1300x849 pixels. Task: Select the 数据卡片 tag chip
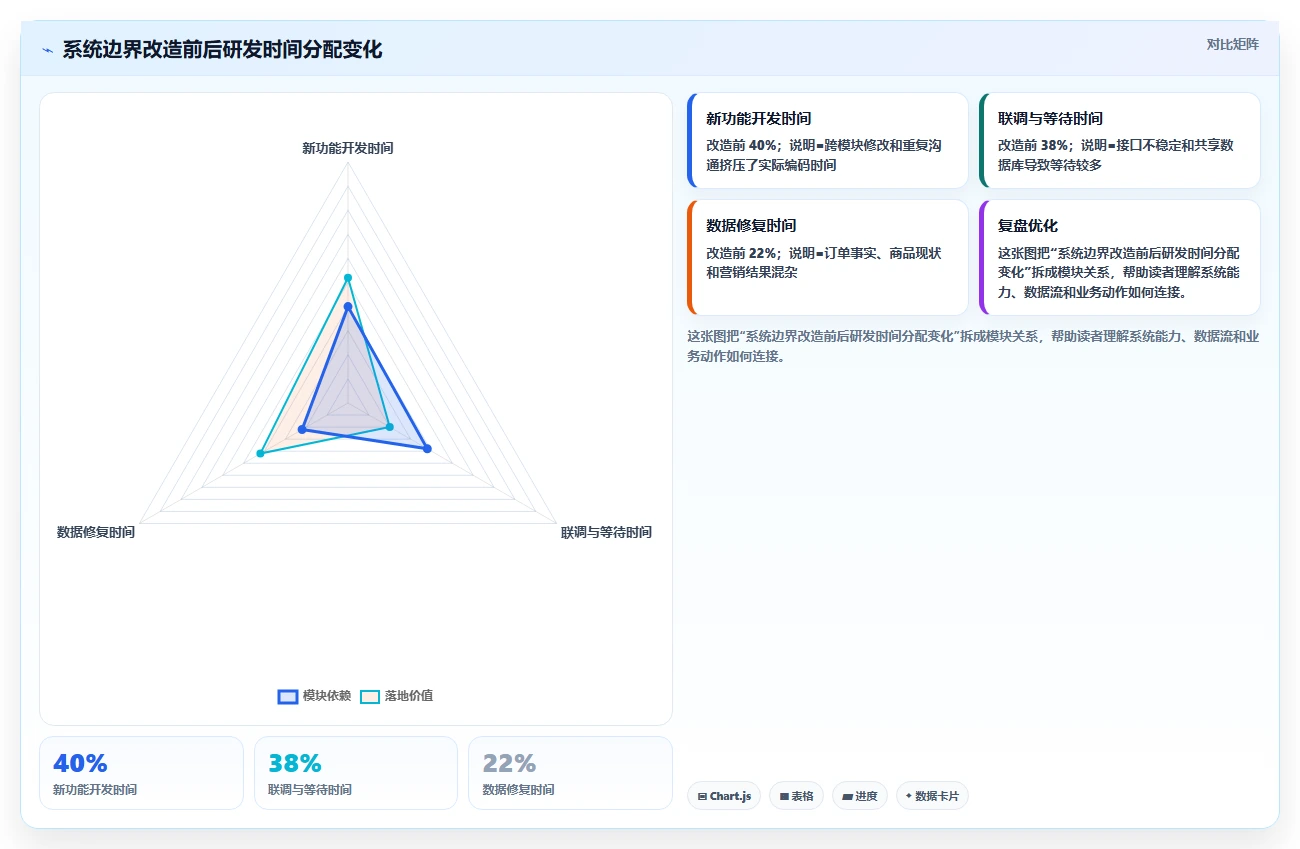[932, 796]
